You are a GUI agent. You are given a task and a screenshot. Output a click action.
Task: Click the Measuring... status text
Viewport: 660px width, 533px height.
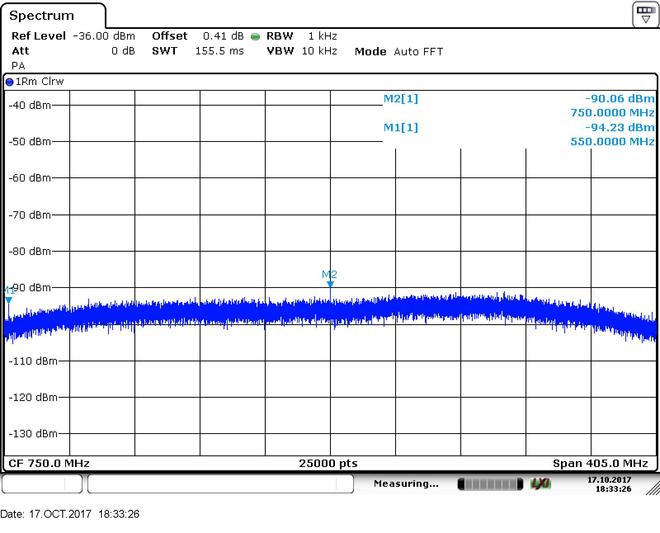(x=406, y=484)
